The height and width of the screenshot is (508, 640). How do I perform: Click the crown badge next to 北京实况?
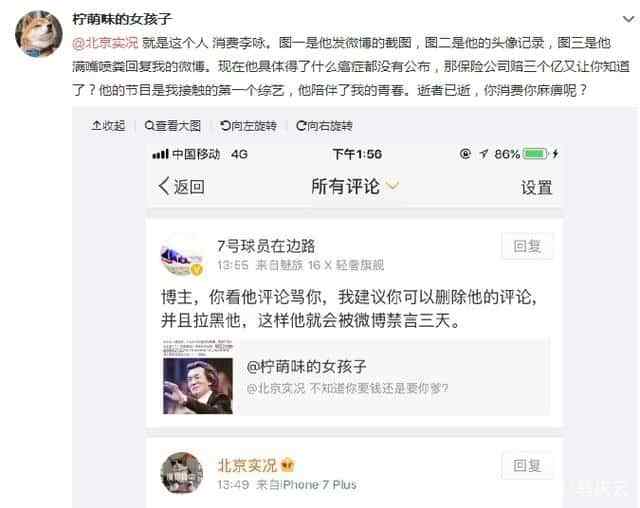click(x=288, y=465)
